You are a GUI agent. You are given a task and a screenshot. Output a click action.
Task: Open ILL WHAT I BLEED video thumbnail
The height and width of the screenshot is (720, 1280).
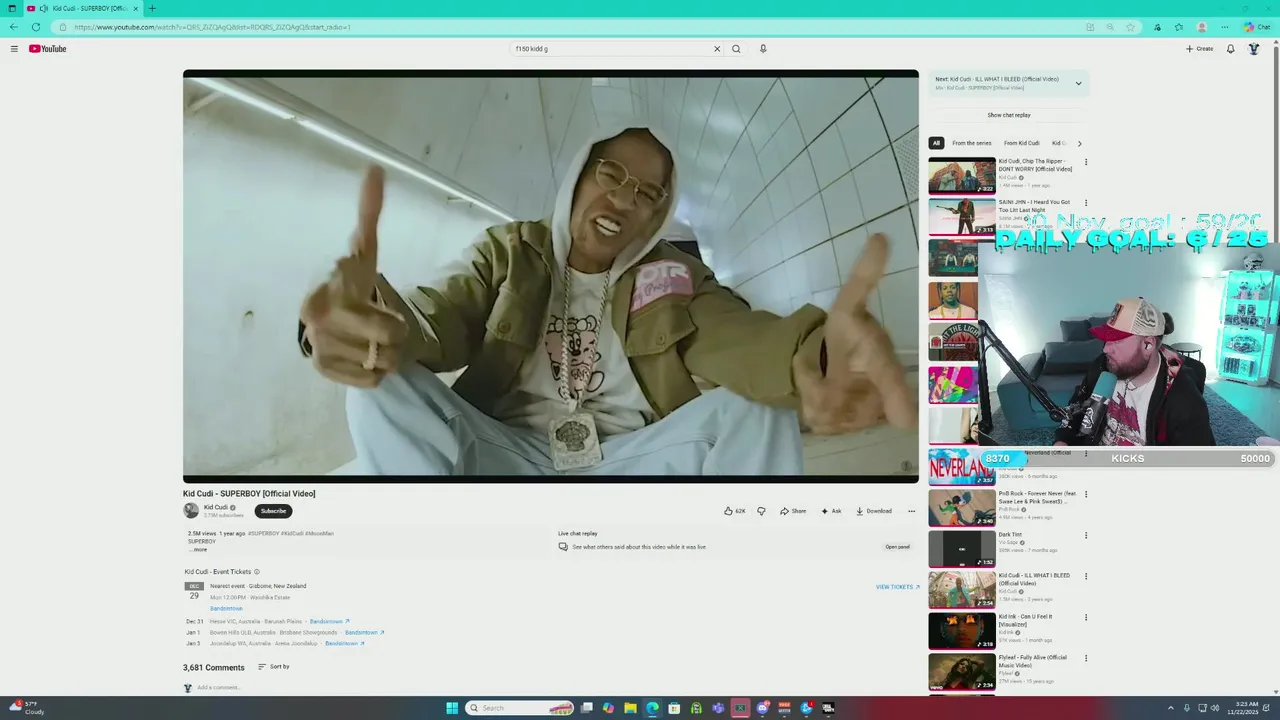click(962, 590)
